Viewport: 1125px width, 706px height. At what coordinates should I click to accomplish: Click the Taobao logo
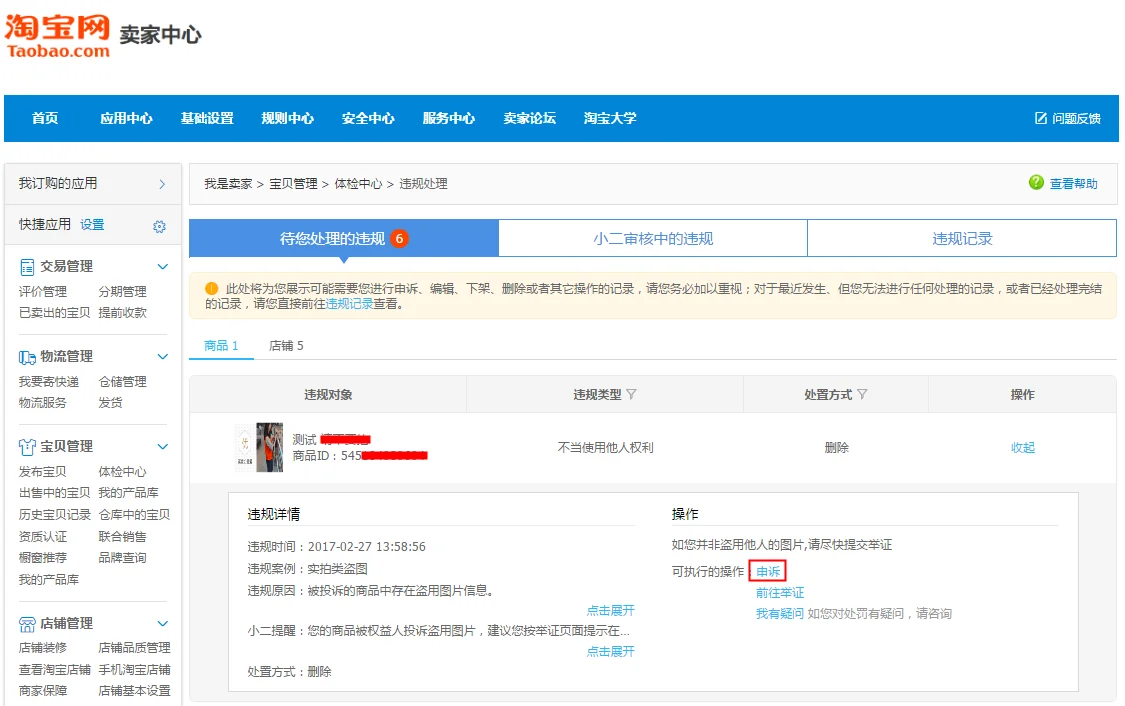pos(57,35)
